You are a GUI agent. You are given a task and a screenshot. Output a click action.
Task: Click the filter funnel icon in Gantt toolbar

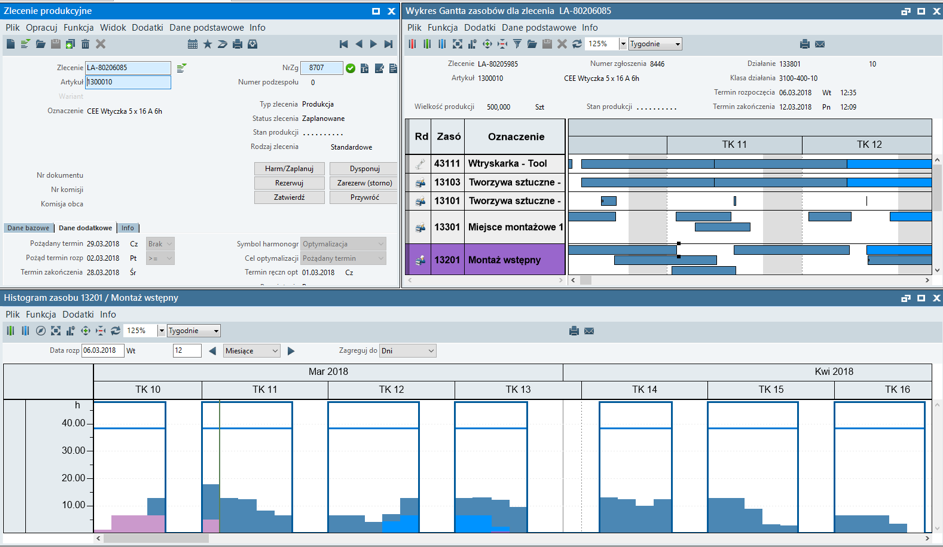[x=517, y=44]
